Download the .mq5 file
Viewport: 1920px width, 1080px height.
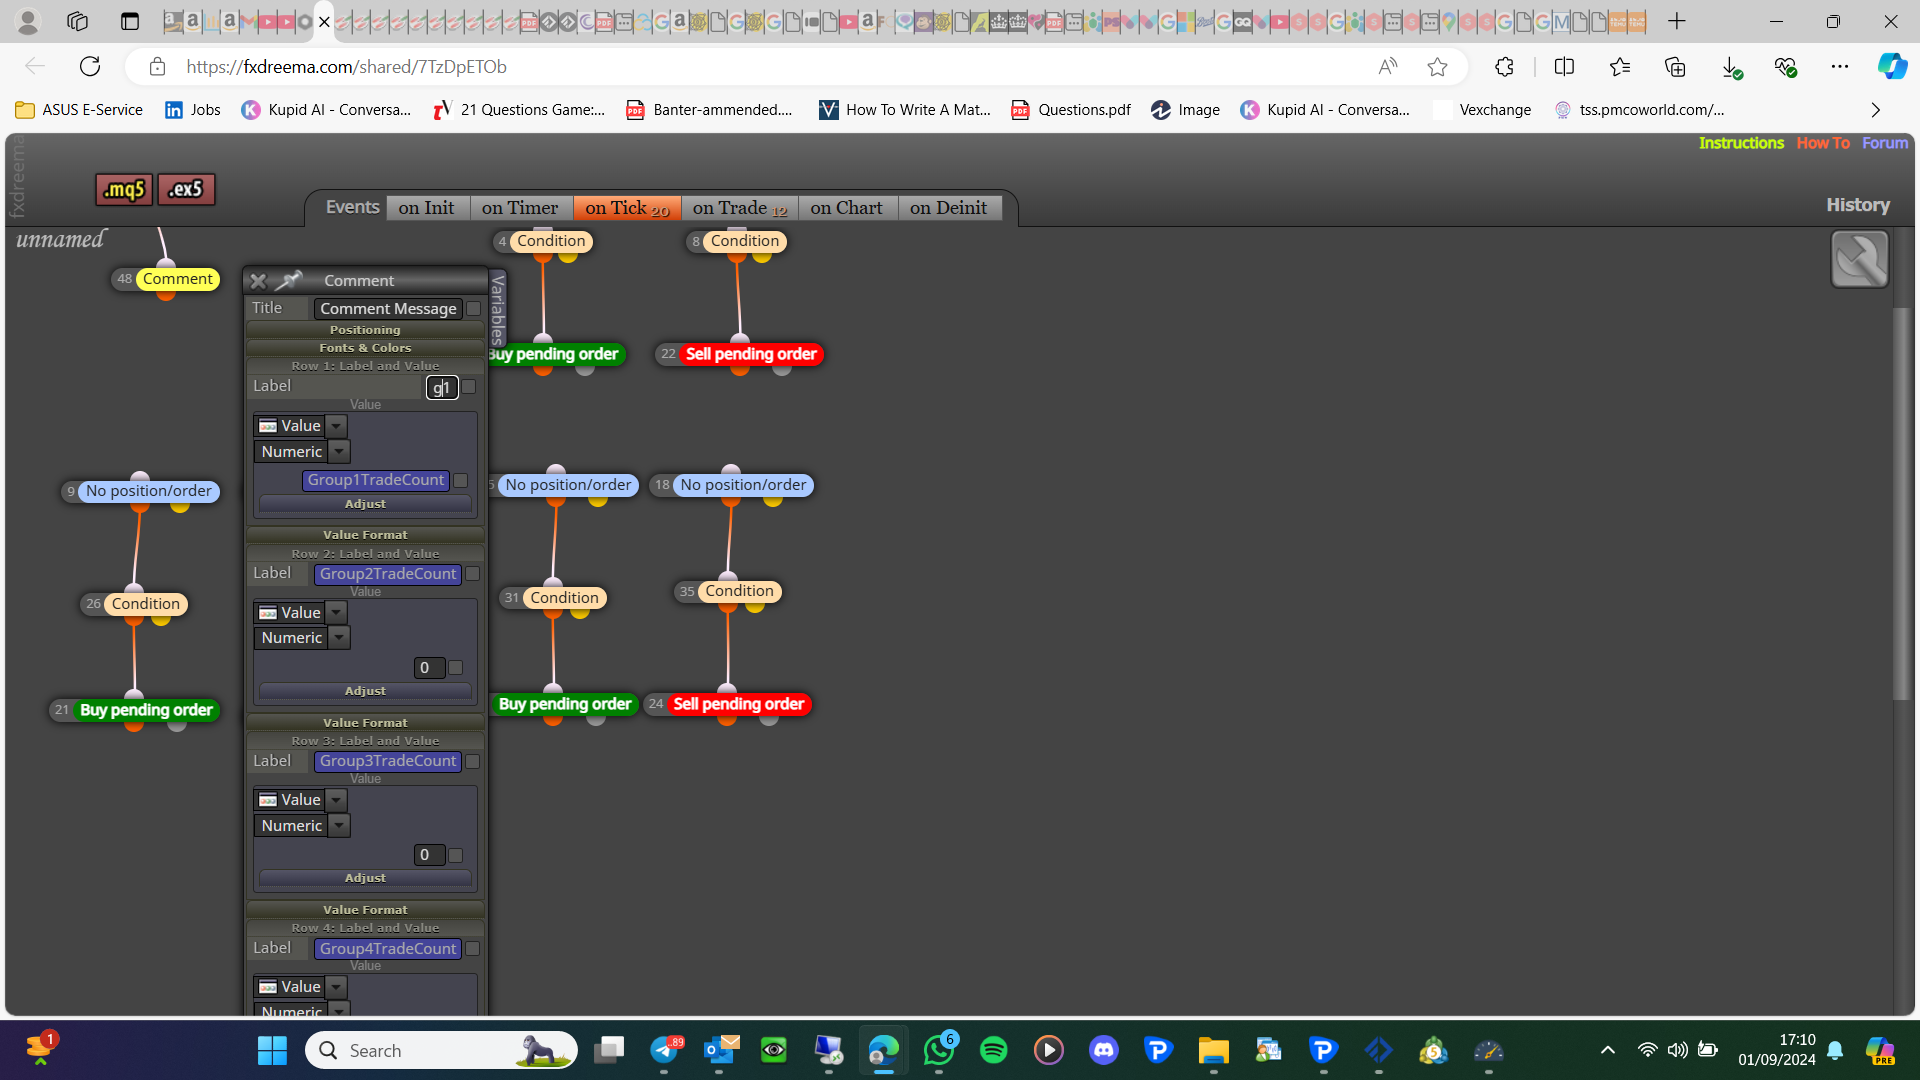124,189
